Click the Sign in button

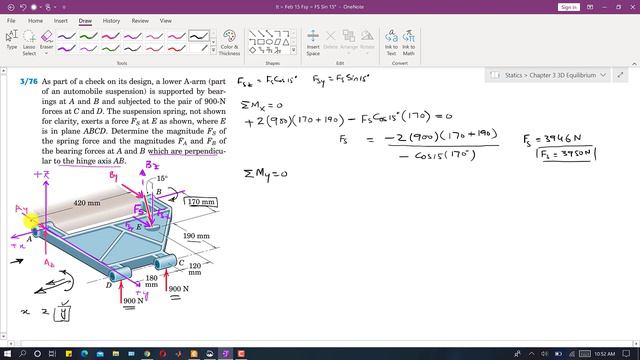[569, 7]
